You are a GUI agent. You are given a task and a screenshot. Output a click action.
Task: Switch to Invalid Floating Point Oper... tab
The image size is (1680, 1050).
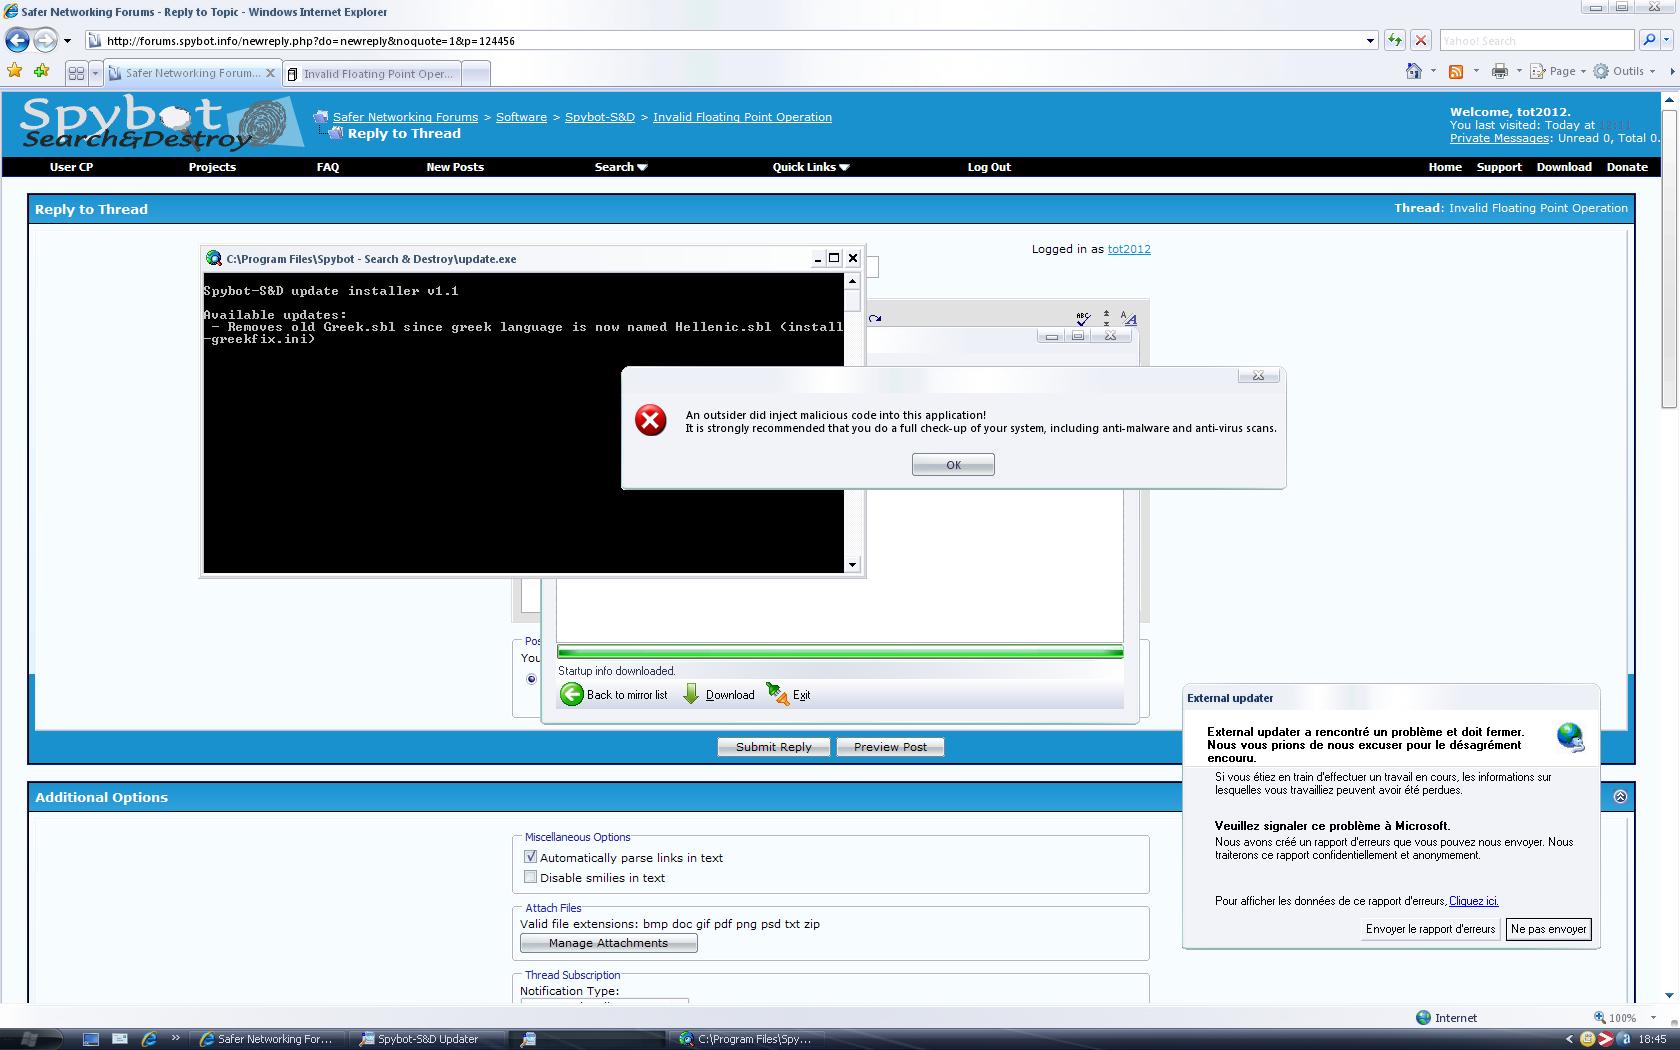coord(372,73)
